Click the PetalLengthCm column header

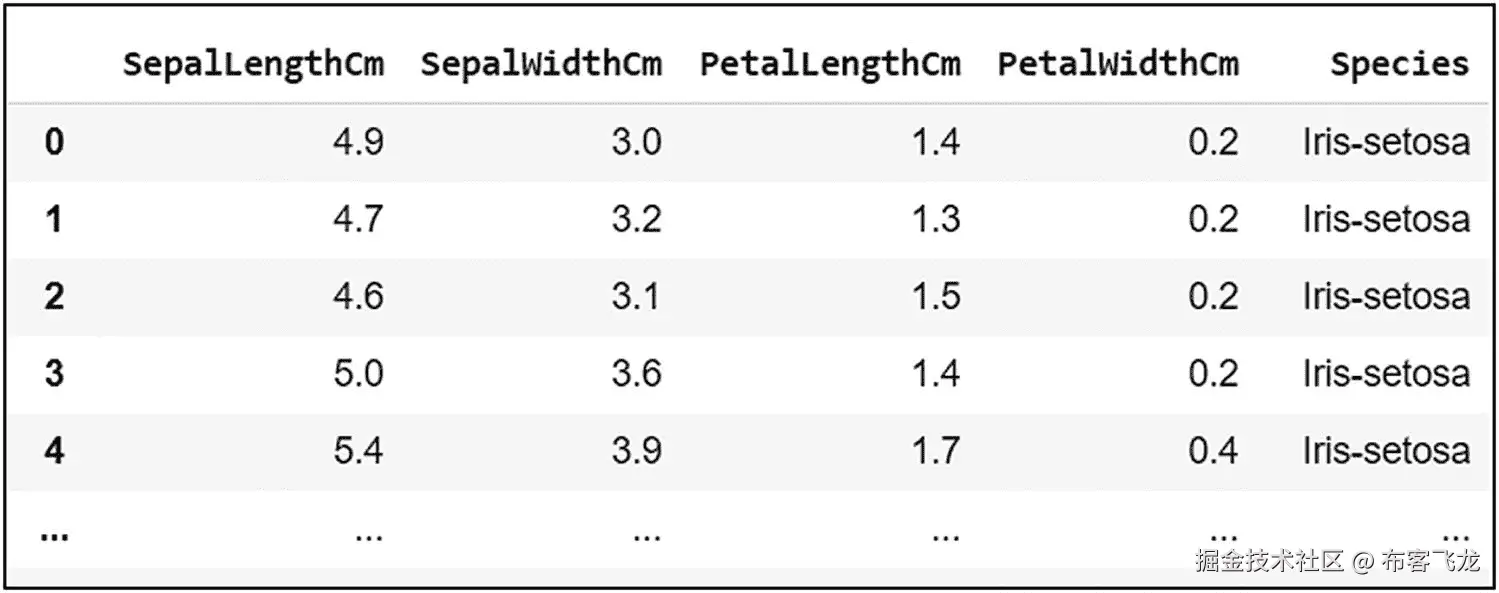(830, 64)
